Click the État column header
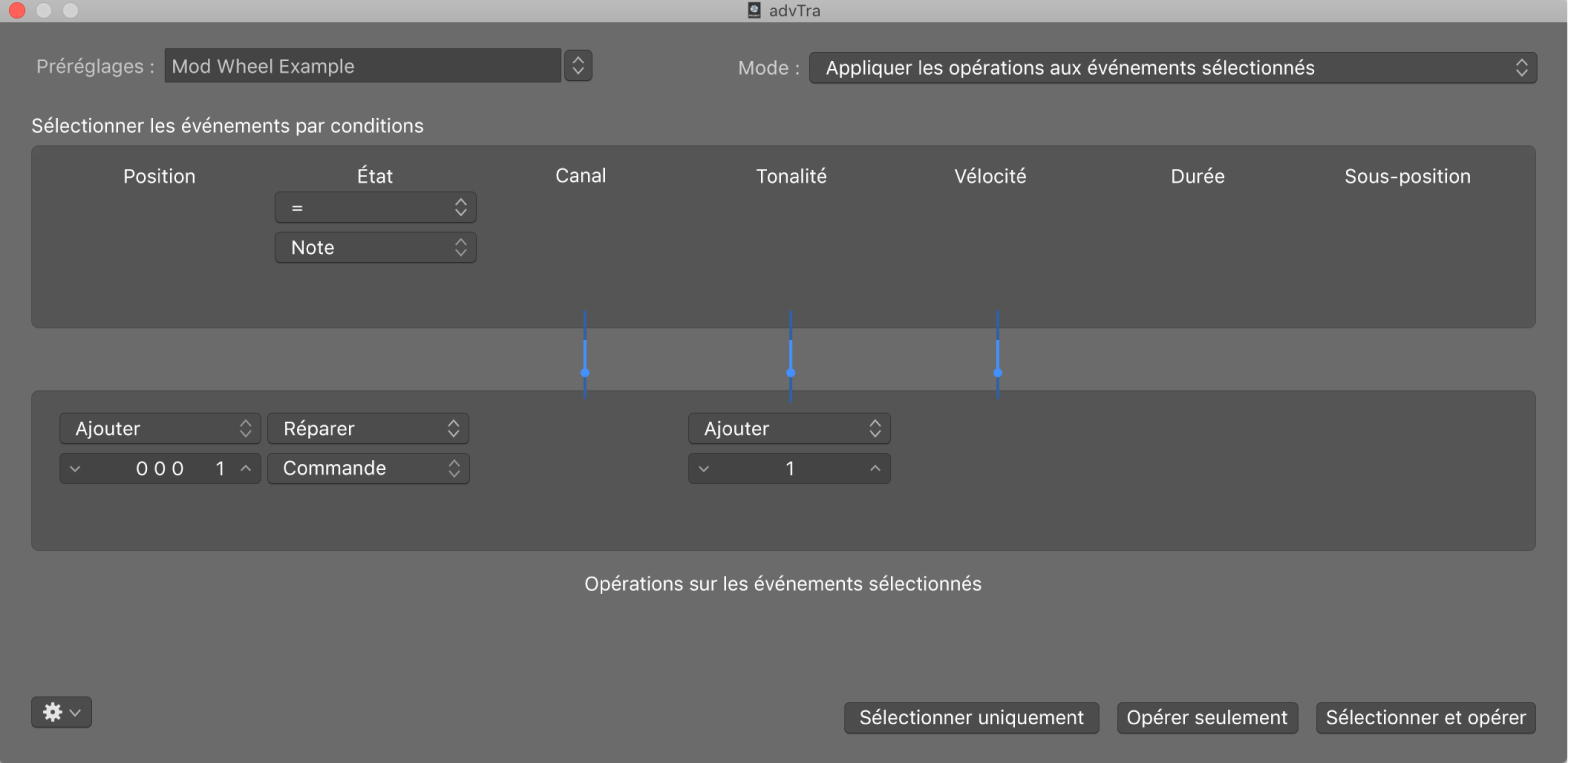The height and width of the screenshot is (763, 1569). [375, 176]
